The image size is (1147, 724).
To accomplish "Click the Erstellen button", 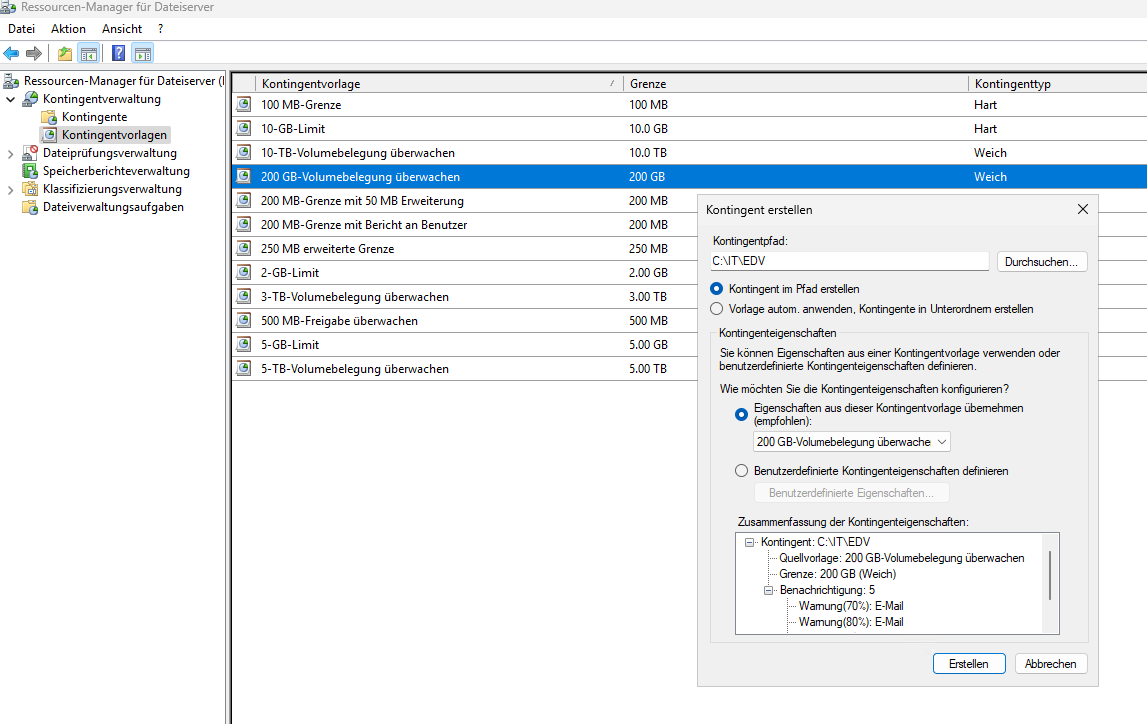I will (968, 664).
